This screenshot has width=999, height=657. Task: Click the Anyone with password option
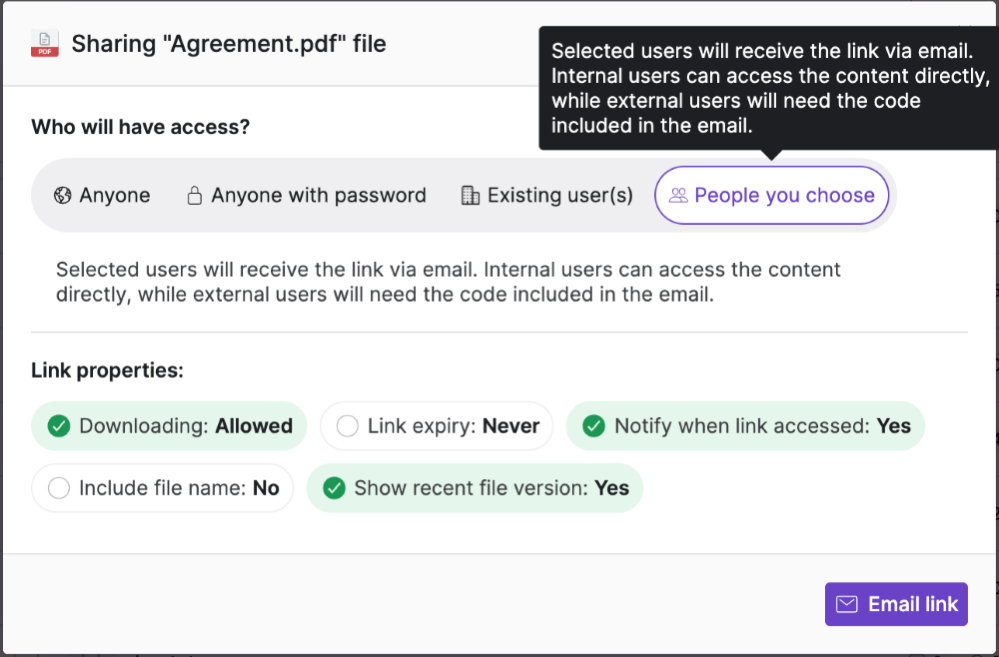(306, 195)
